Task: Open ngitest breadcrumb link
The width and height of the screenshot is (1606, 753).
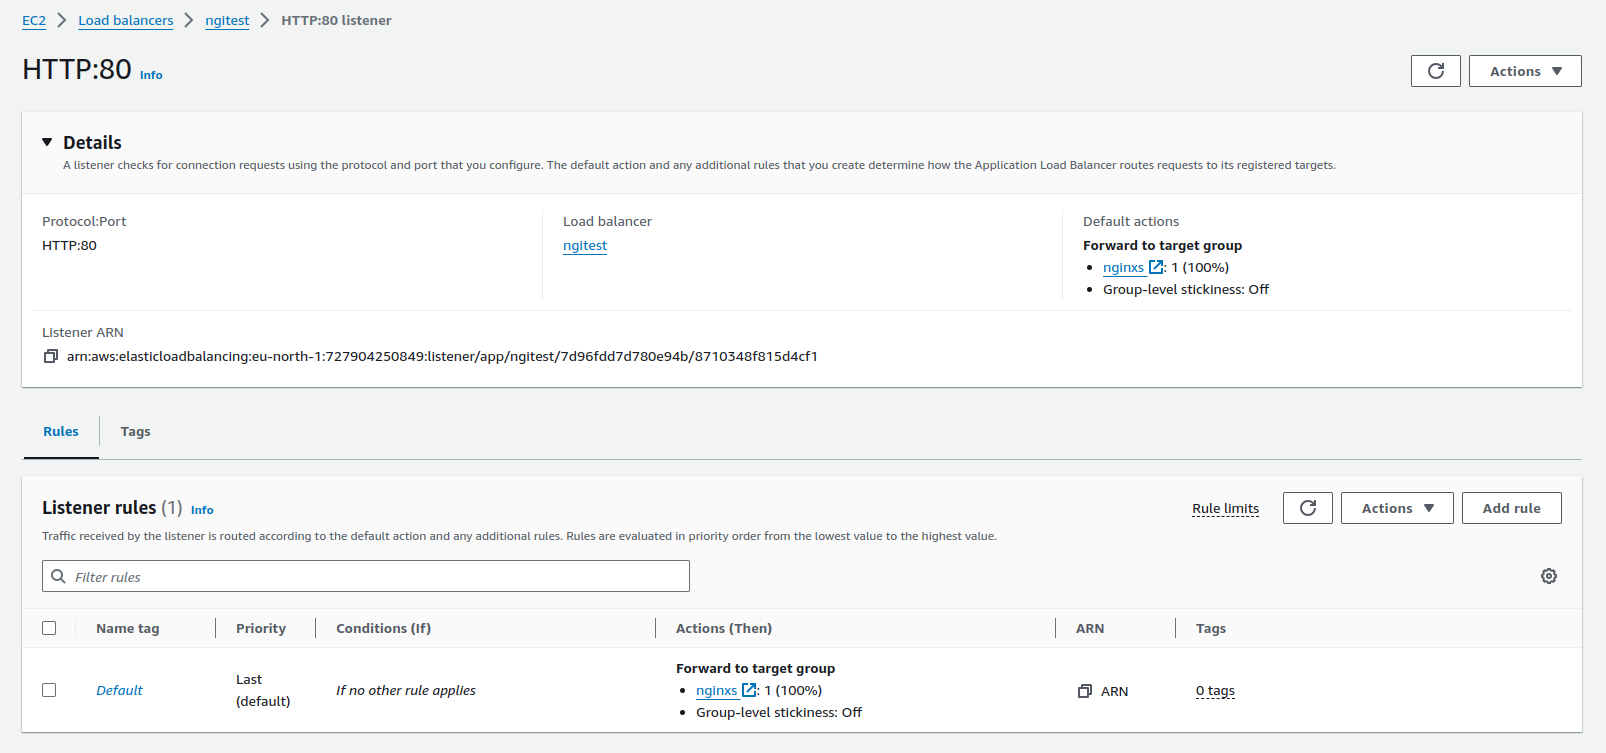Action: coord(227,20)
